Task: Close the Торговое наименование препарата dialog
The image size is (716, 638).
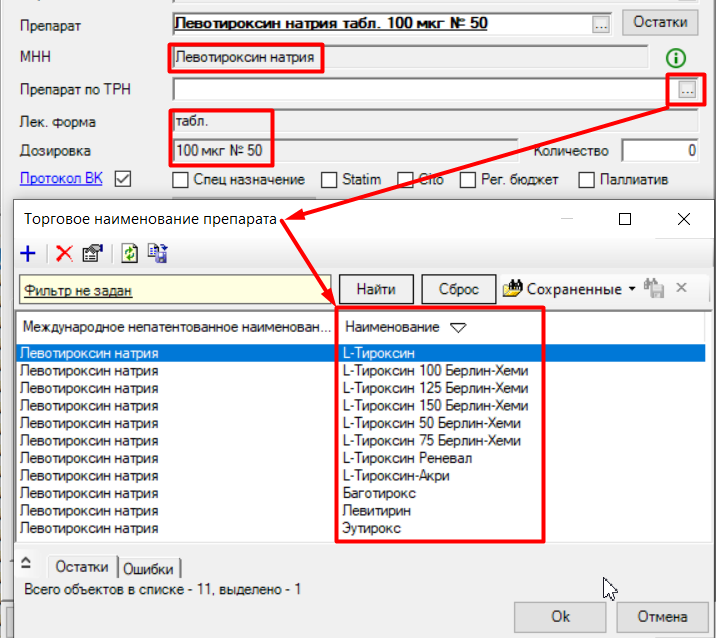Action: point(684,219)
